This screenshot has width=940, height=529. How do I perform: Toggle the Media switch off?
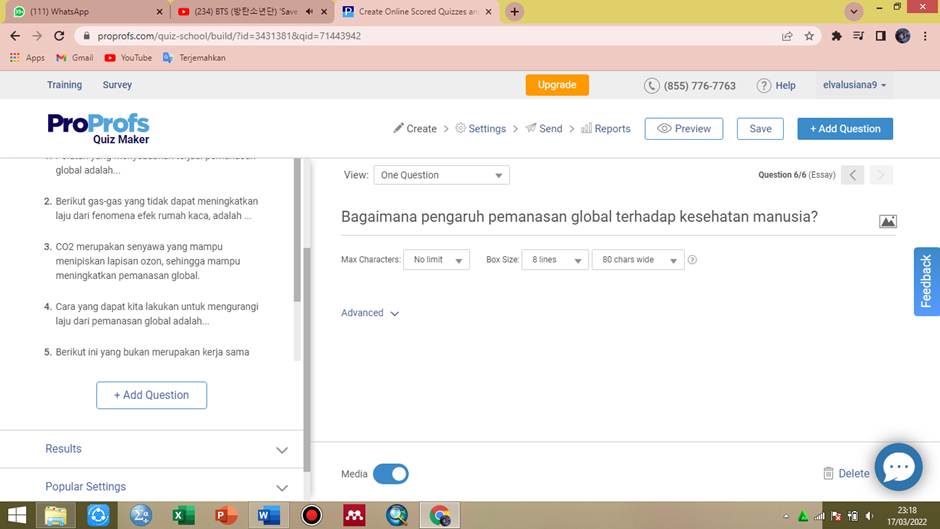pos(390,474)
